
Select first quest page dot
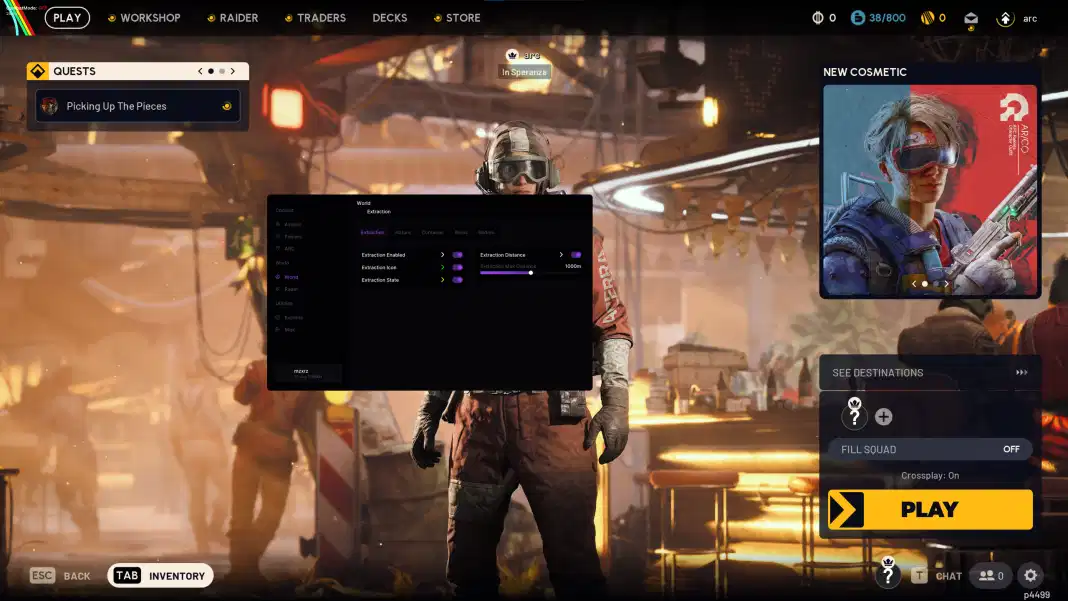tap(211, 71)
